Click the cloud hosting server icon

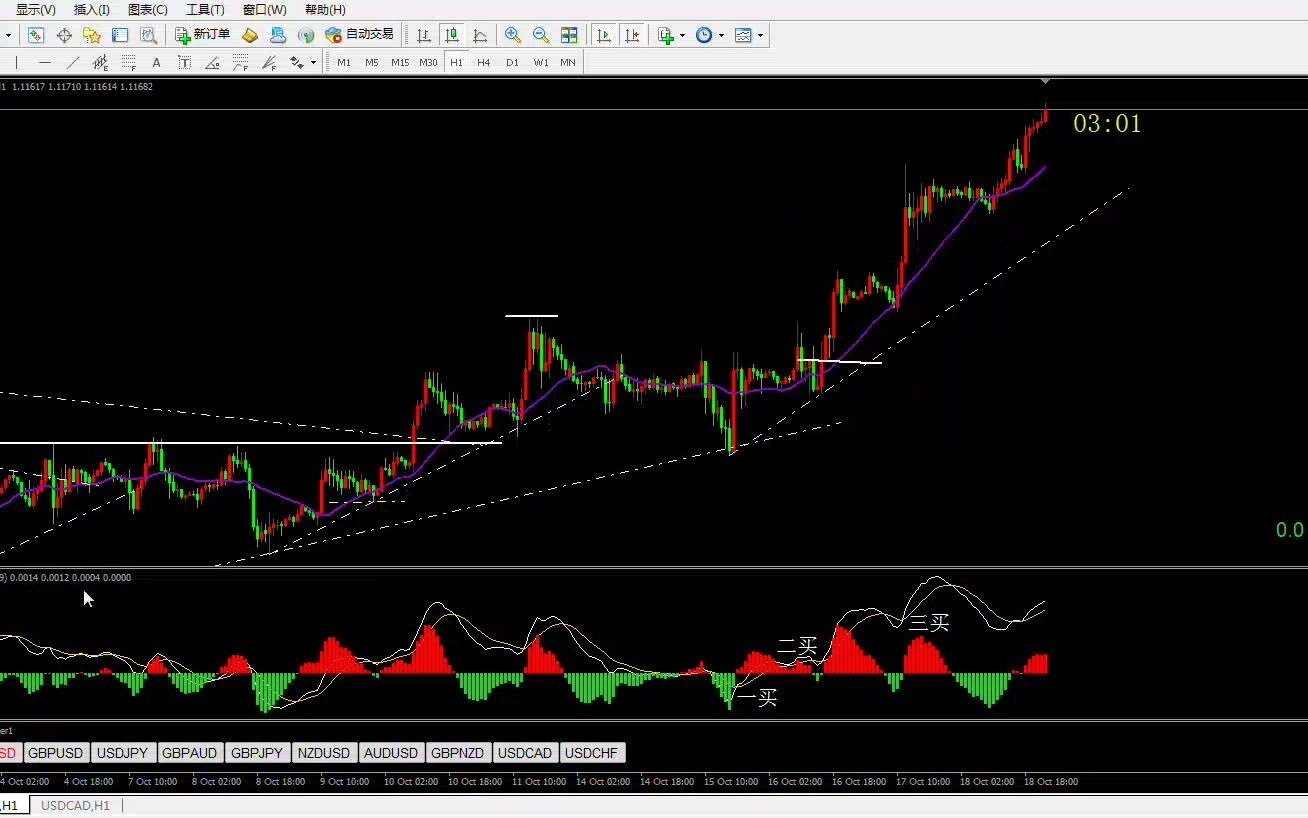(x=278, y=35)
